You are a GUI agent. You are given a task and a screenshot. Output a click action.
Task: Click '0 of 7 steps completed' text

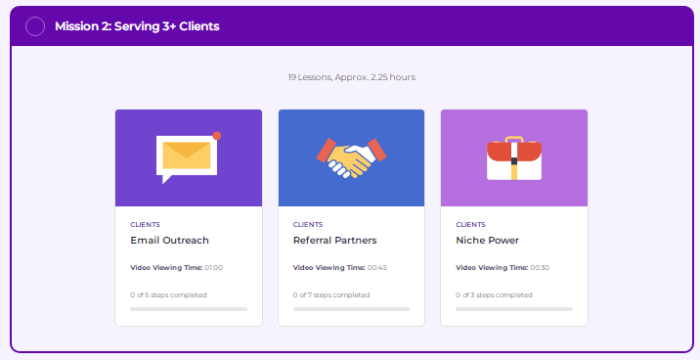coord(331,295)
